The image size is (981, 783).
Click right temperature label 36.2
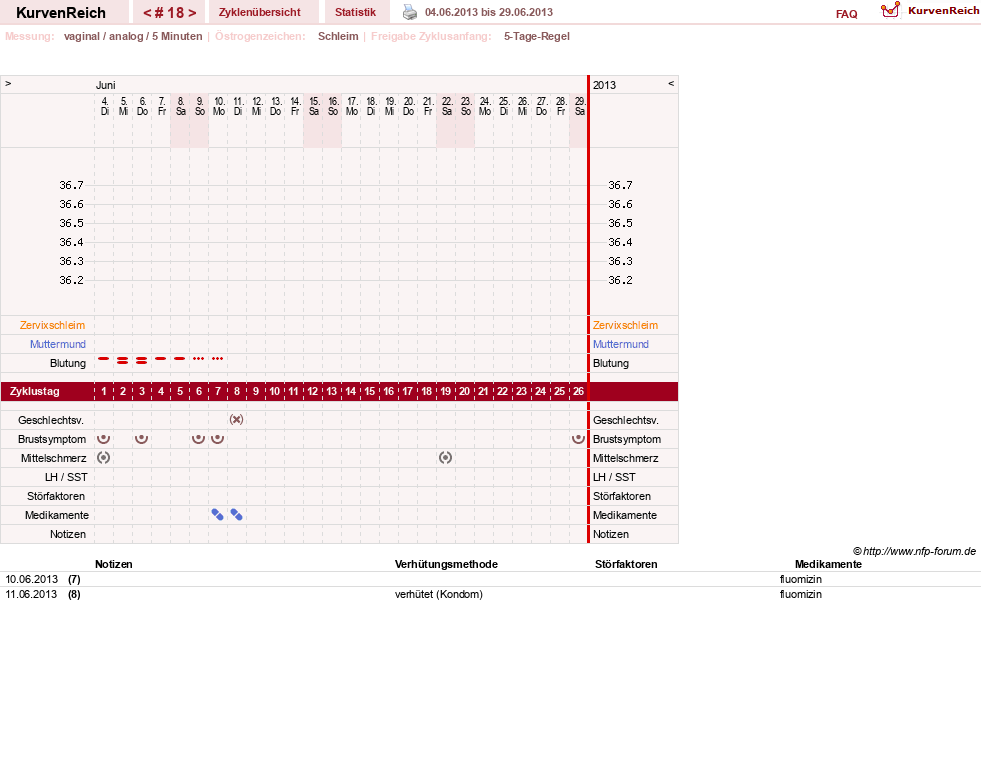[x=620, y=280]
